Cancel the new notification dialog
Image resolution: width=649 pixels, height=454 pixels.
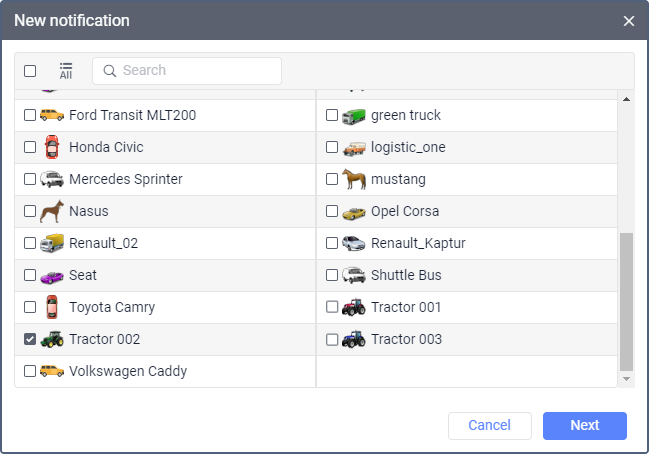pyautogui.click(x=489, y=425)
